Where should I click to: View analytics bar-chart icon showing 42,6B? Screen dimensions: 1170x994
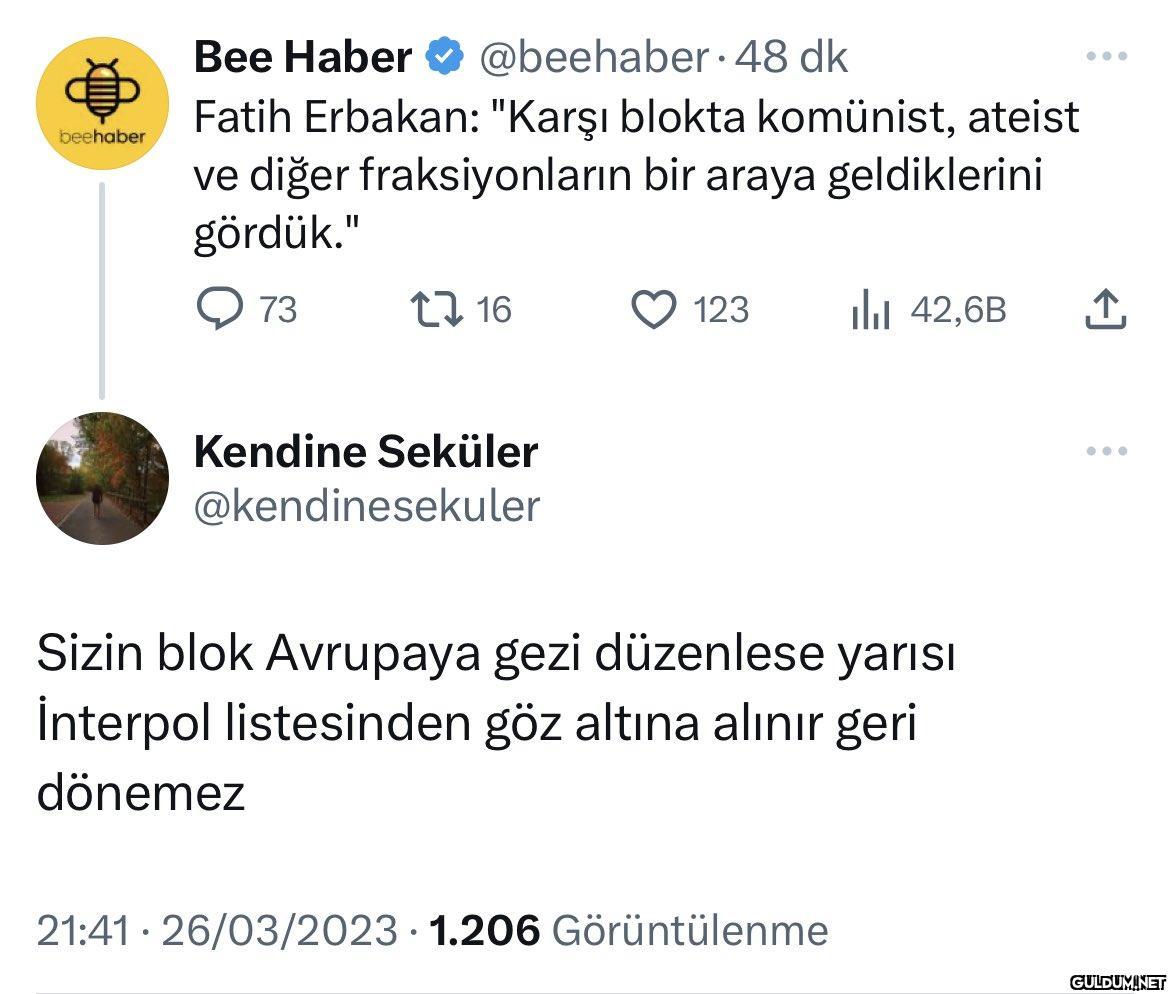pyautogui.click(x=870, y=311)
